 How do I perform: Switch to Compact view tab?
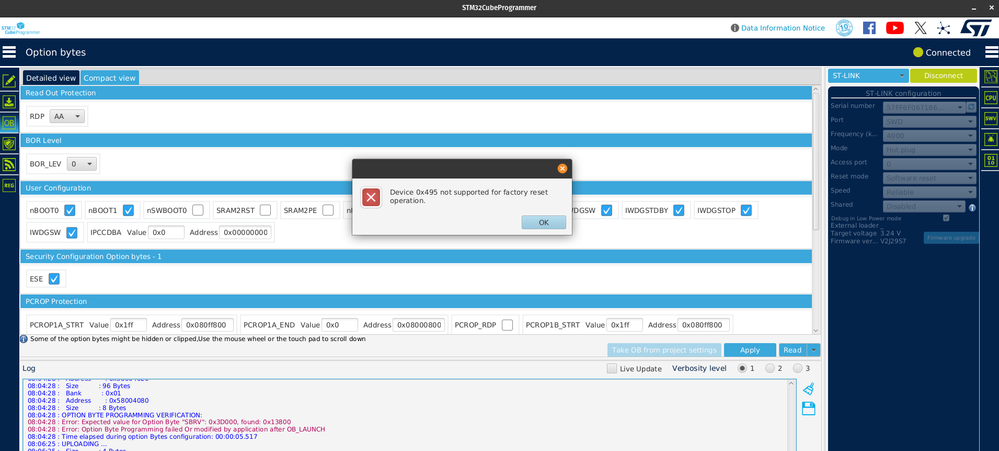click(x=110, y=78)
